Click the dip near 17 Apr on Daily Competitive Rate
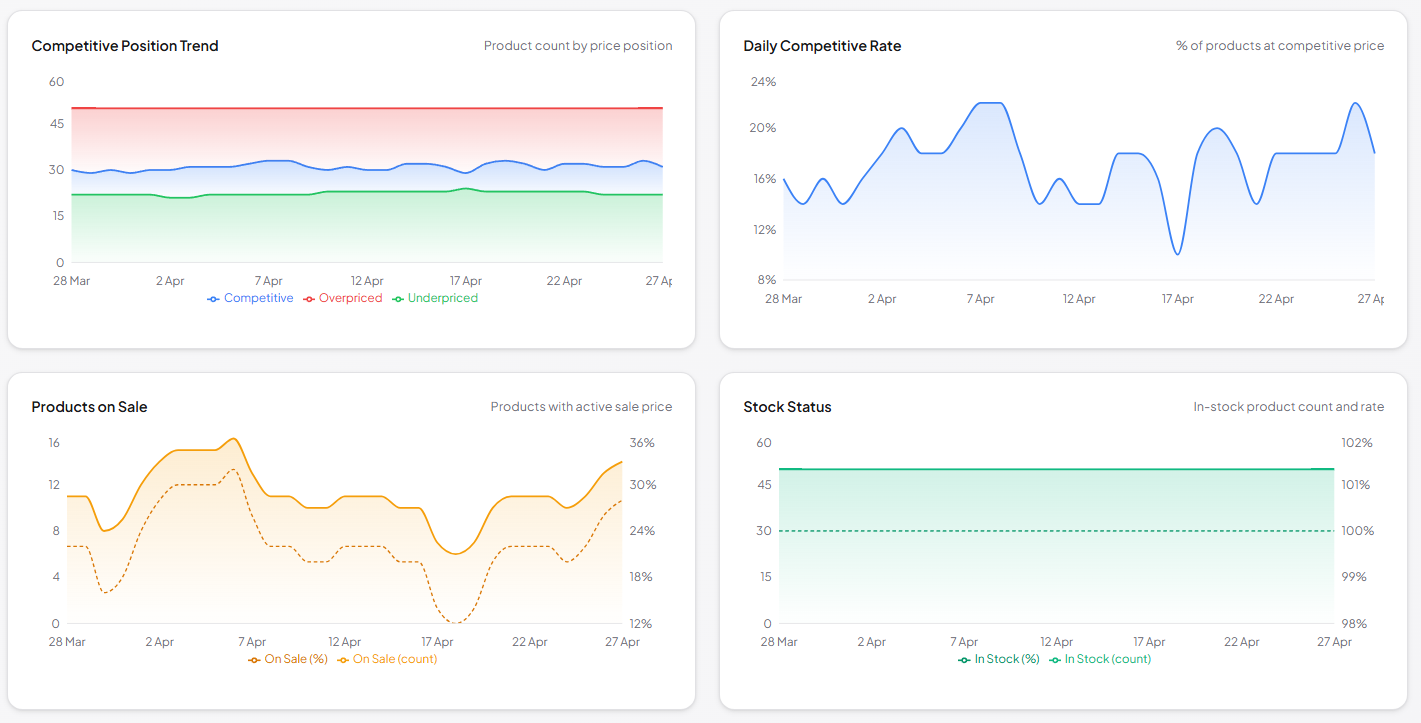This screenshot has width=1421, height=723. 1178,254
